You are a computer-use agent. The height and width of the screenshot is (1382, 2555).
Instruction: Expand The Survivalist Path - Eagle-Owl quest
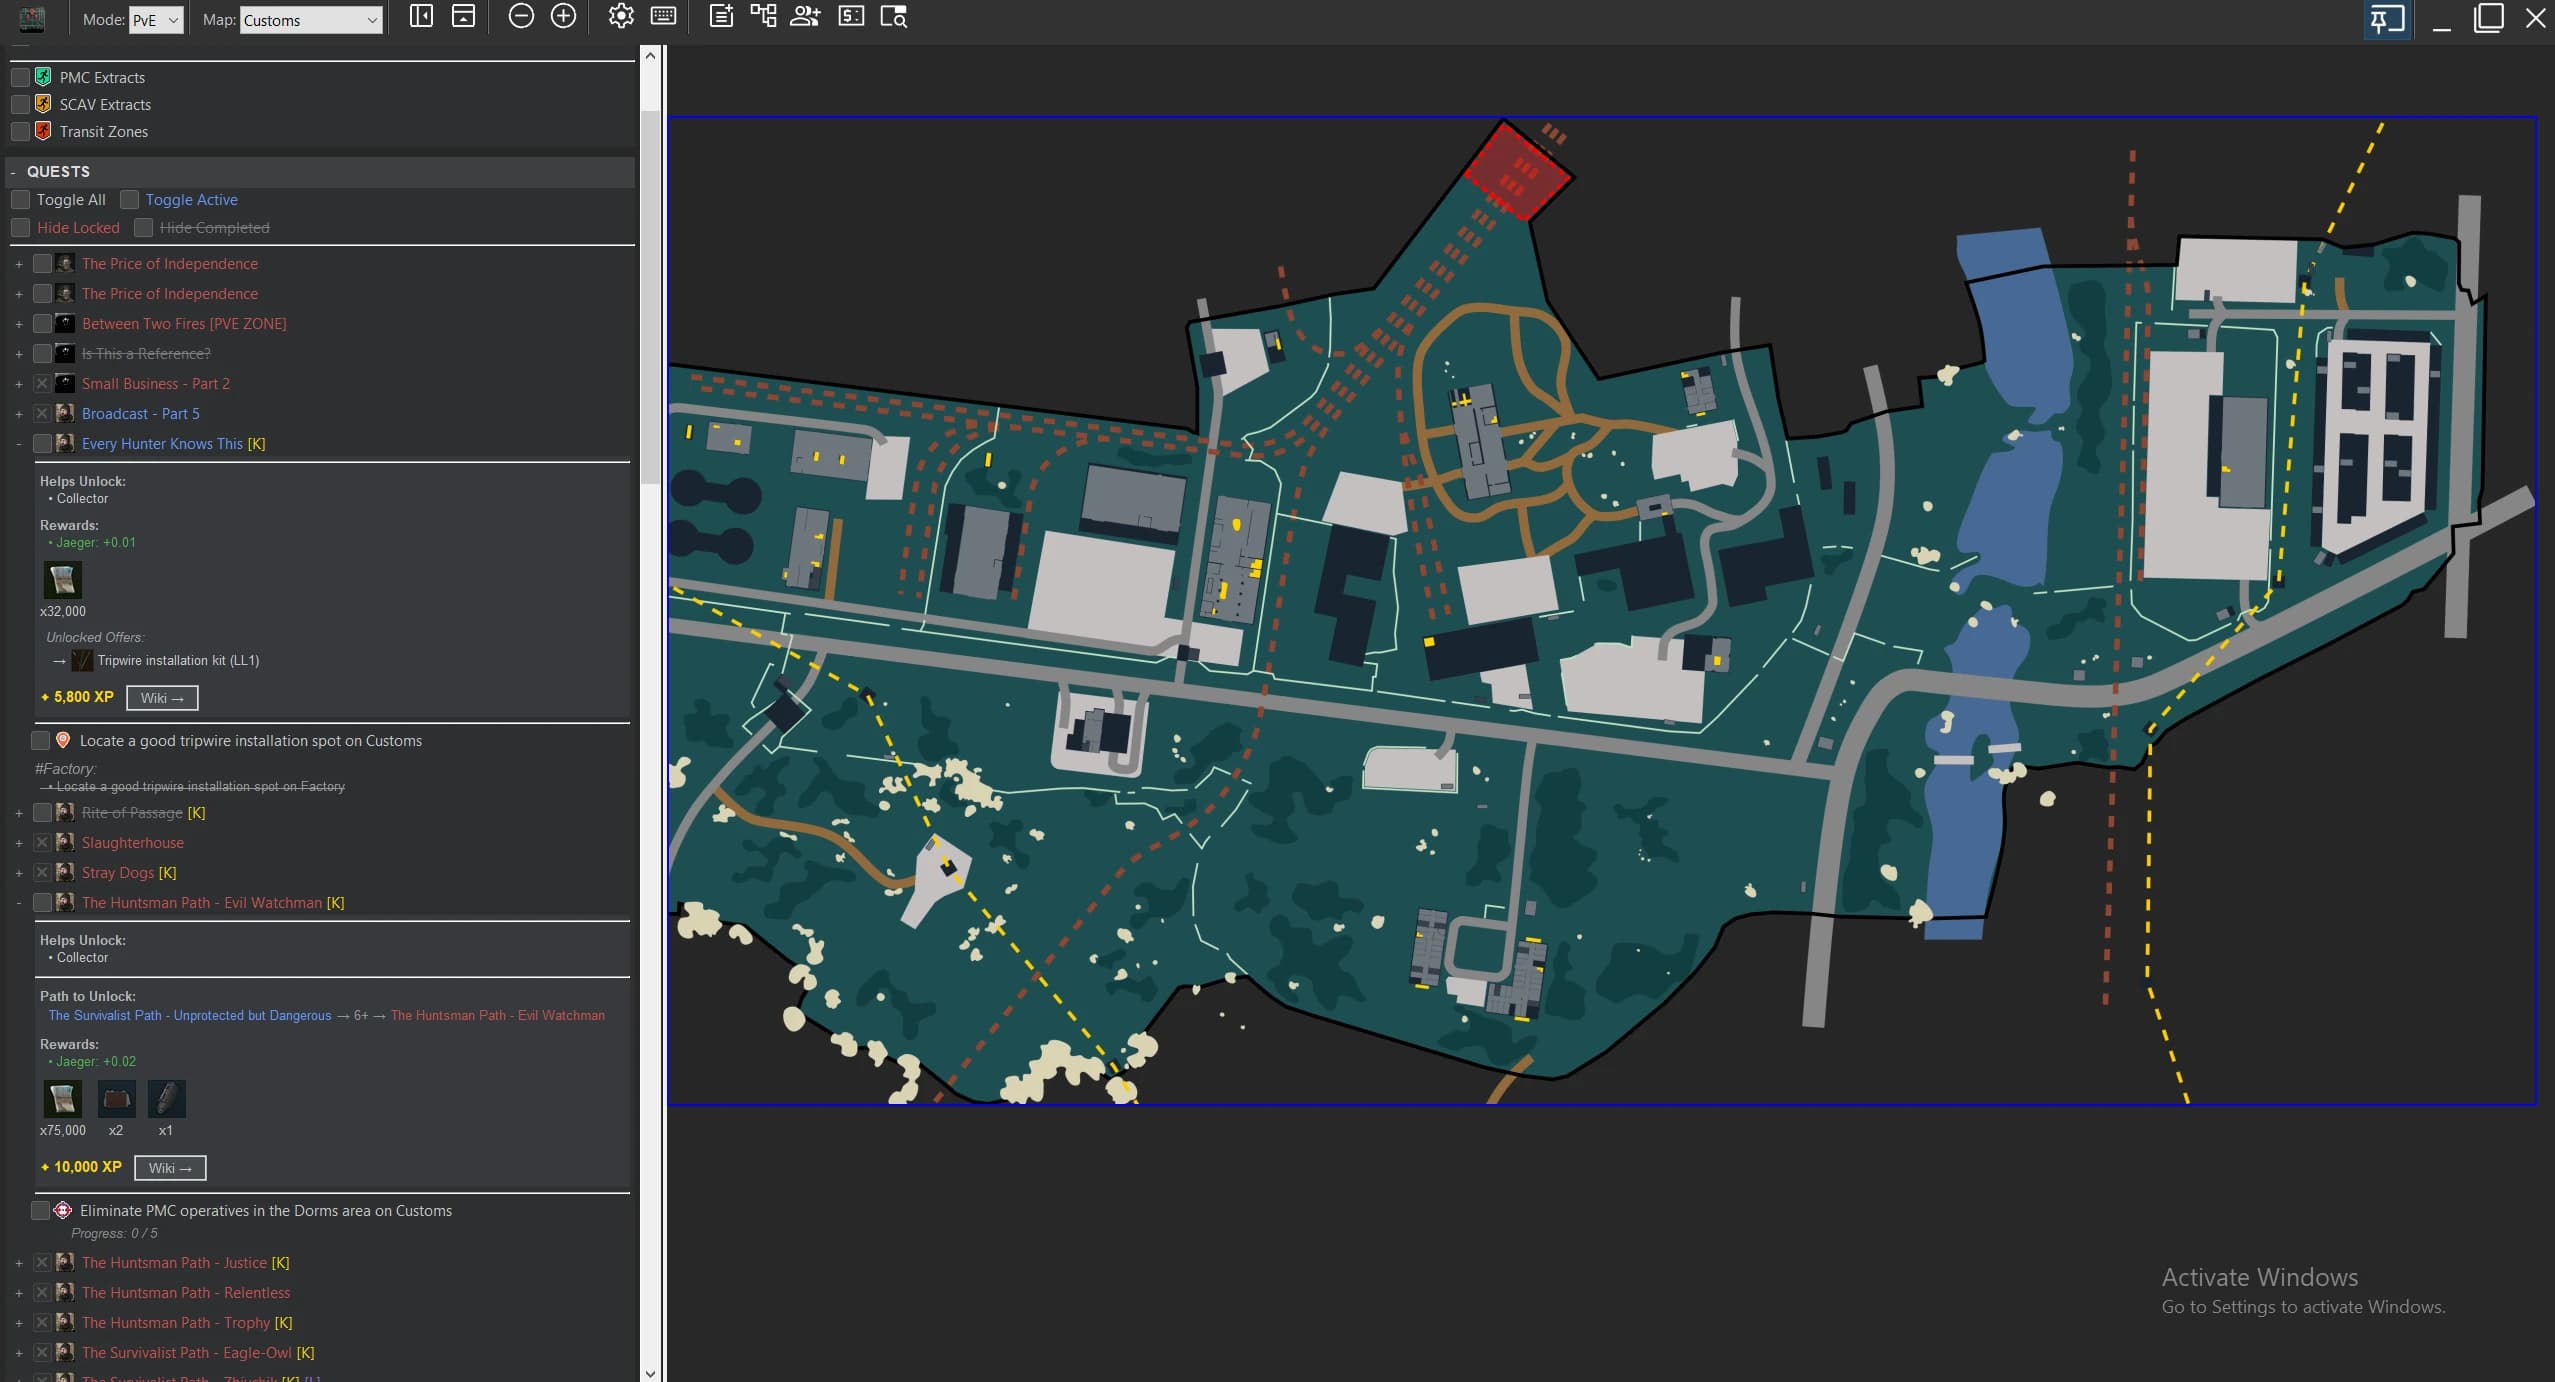pos(18,1353)
